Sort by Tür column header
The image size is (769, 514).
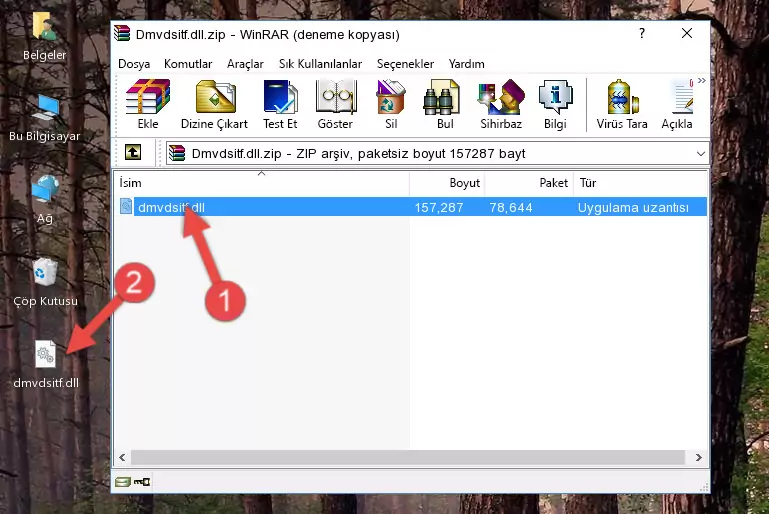[x=640, y=182]
